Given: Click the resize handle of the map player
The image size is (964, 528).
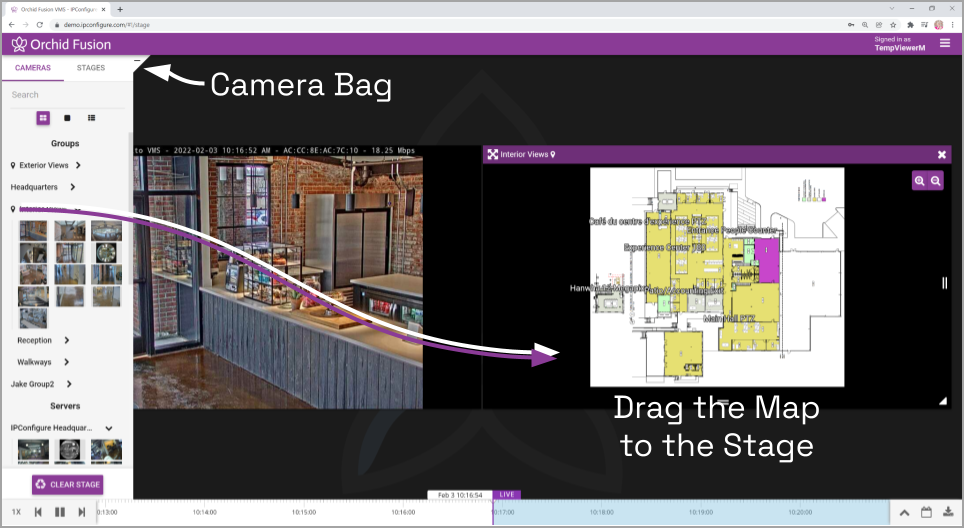Looking at the screenshot, I should click(x=943, y=401).
